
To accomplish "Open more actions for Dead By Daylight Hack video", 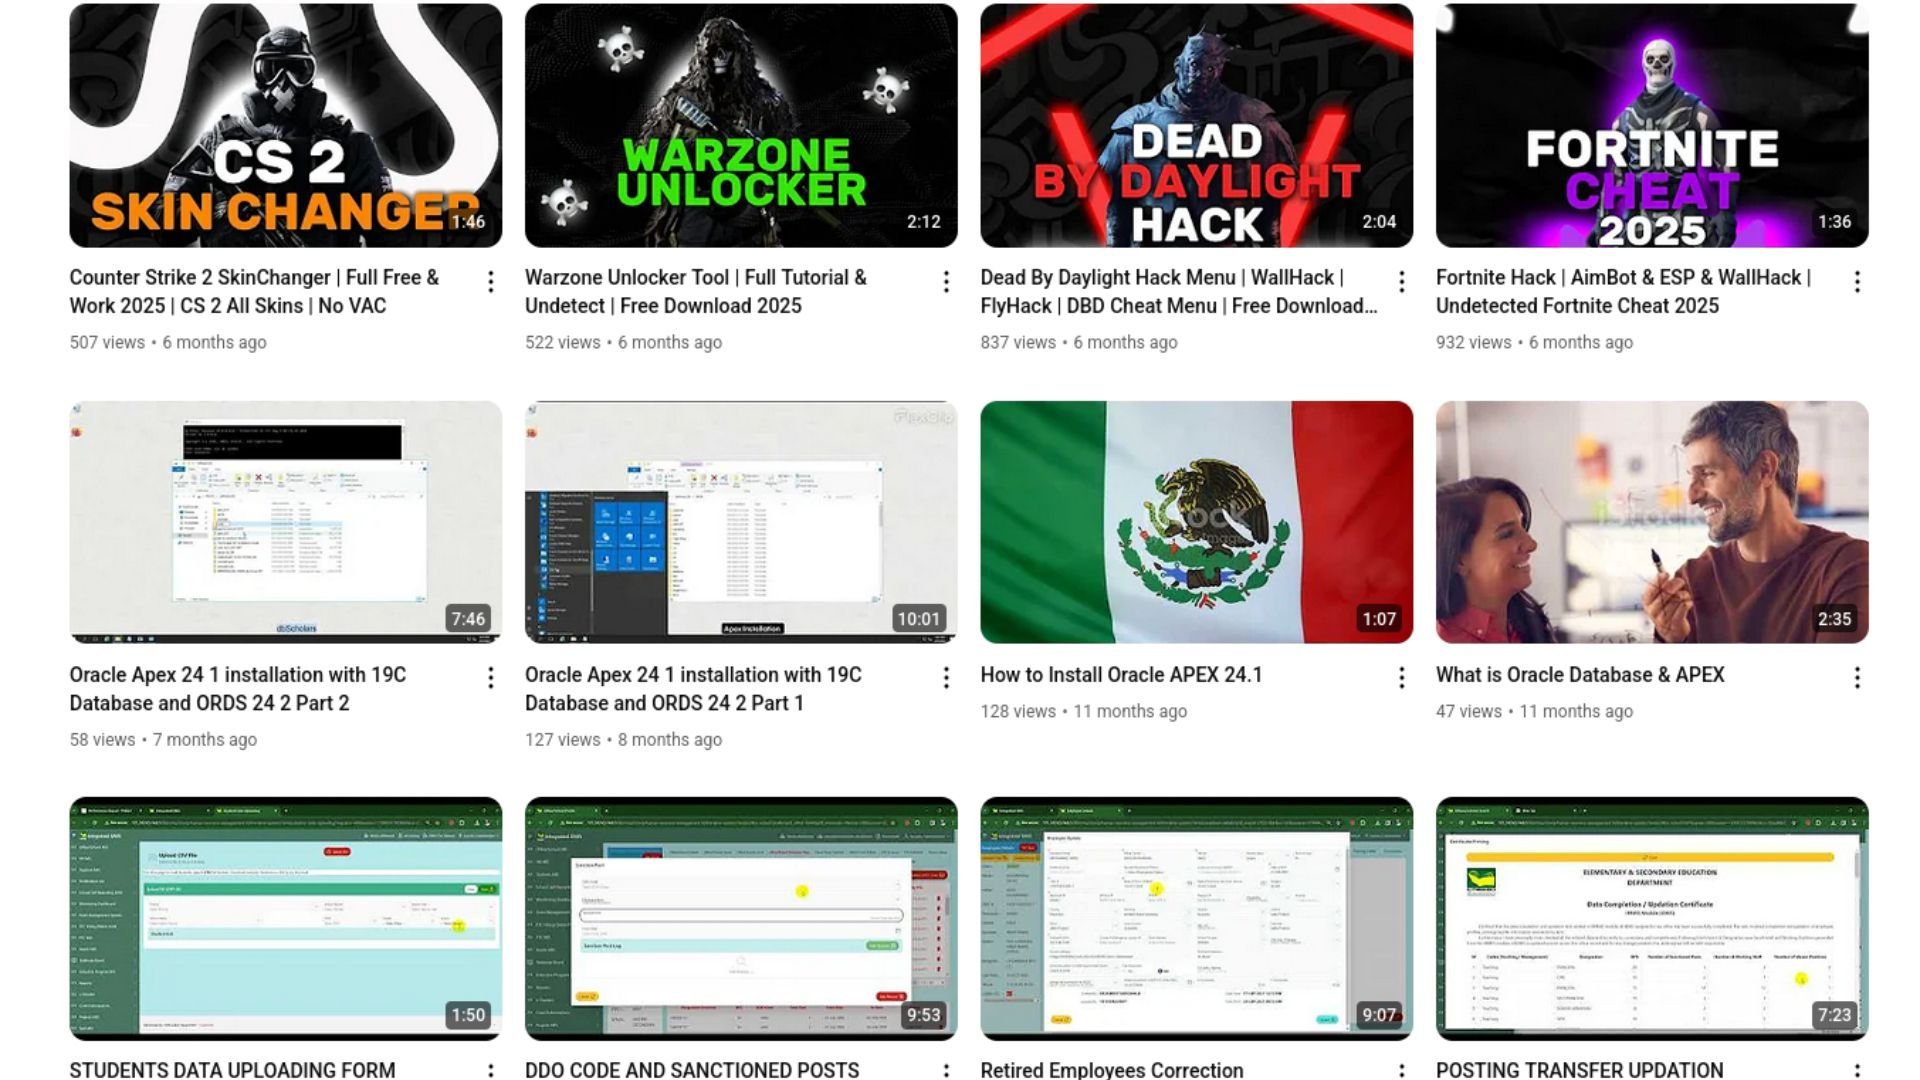I will (1401, 282).
